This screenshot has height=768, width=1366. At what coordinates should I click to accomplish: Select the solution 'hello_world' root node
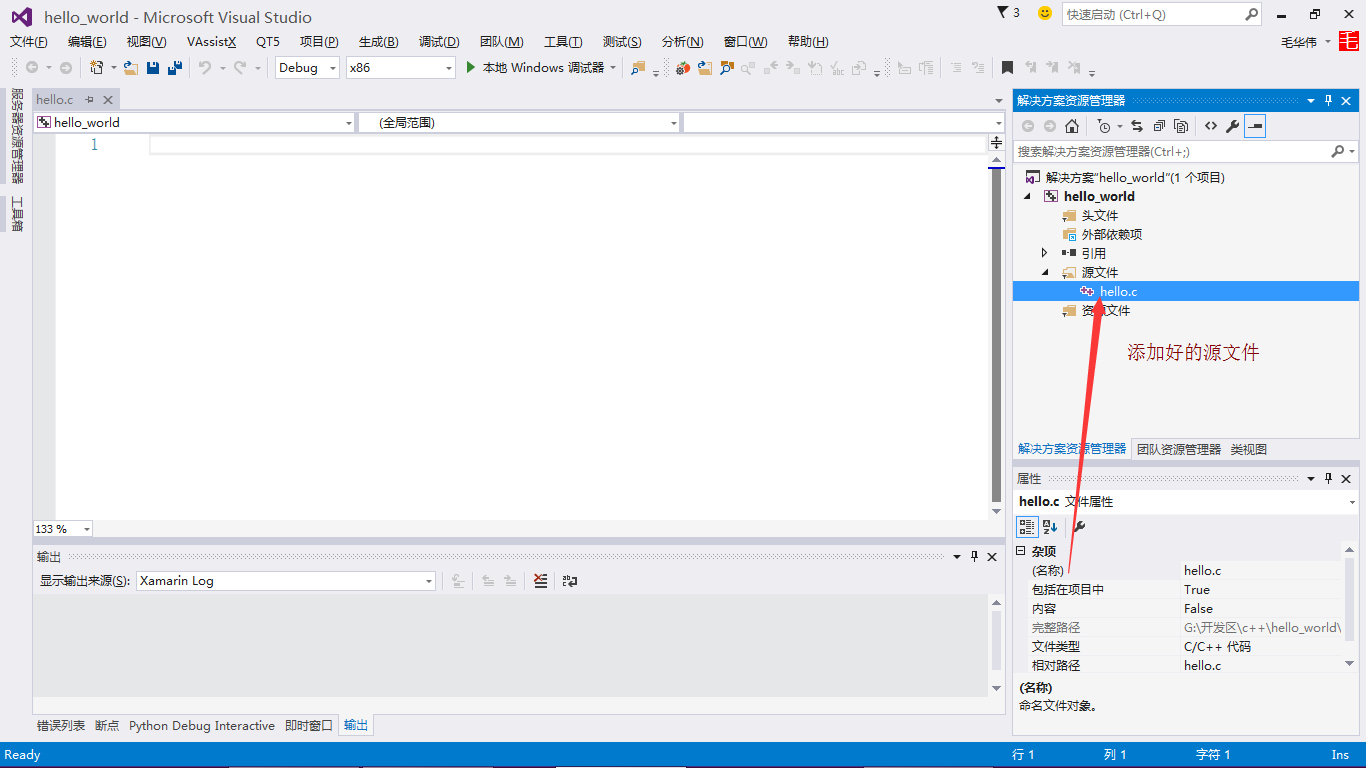(x=1135, y=177)
